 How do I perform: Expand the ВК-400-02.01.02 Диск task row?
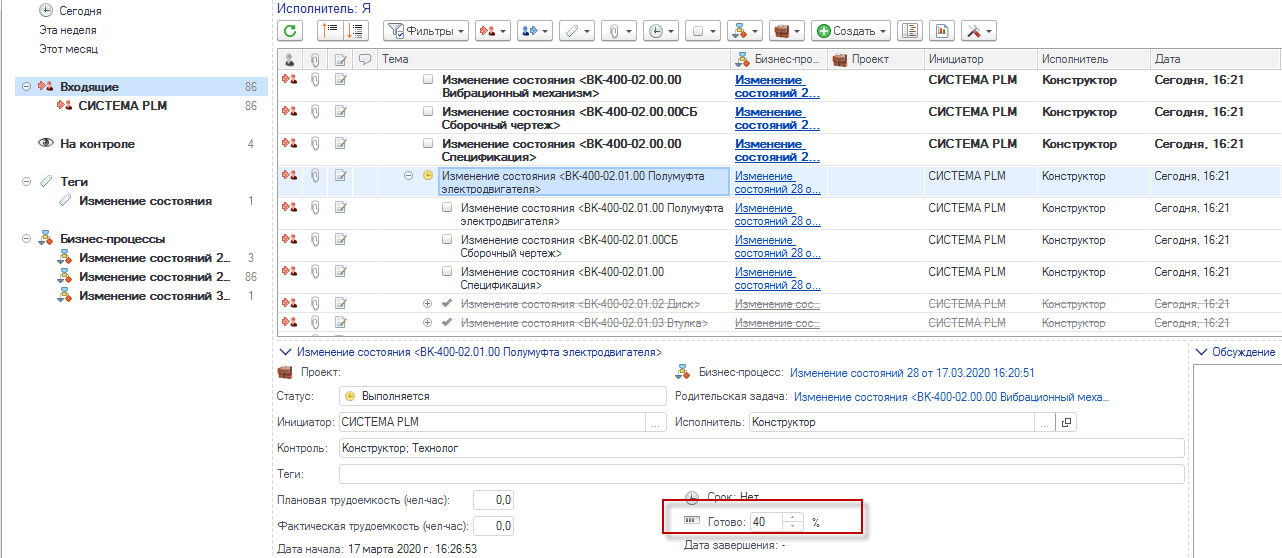click(x=428, y=304)
